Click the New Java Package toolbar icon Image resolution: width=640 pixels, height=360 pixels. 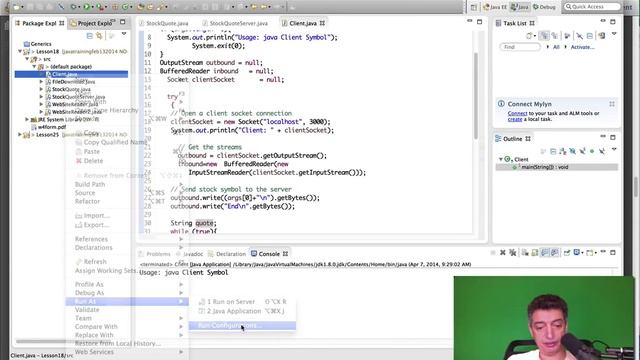tap(115, 7)
